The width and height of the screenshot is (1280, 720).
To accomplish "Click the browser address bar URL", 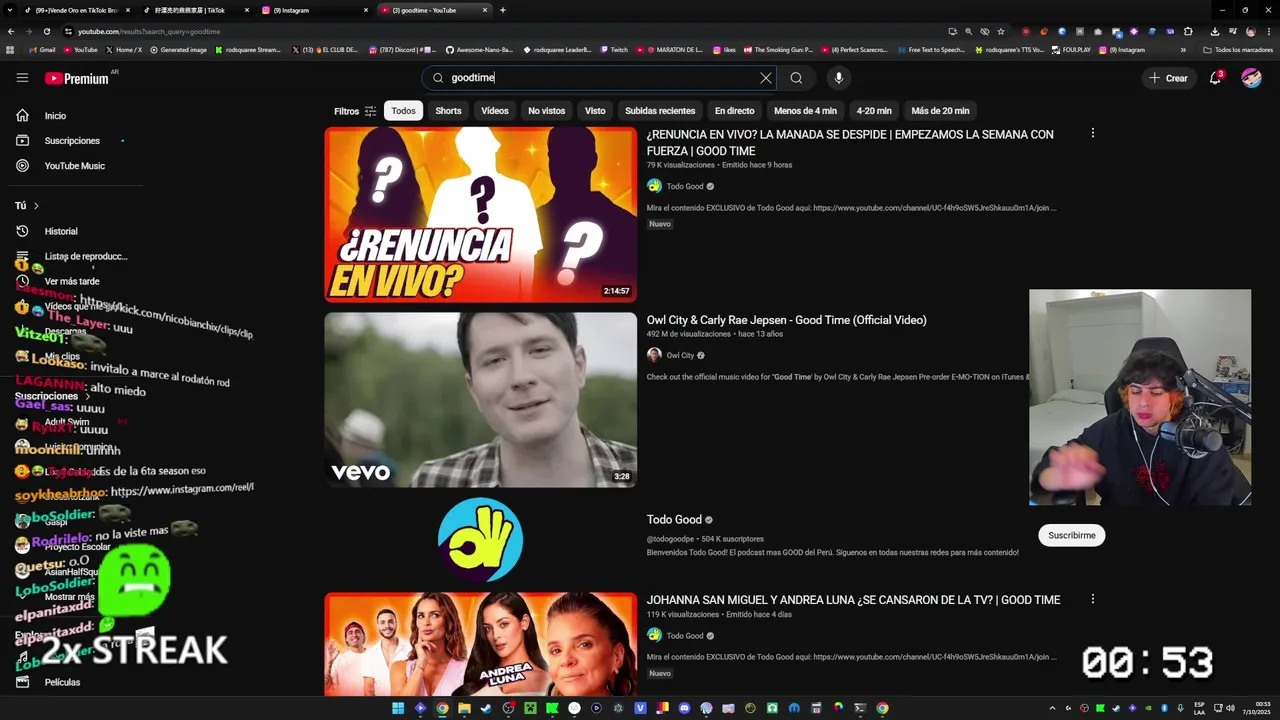I will [x=148, y=31].
